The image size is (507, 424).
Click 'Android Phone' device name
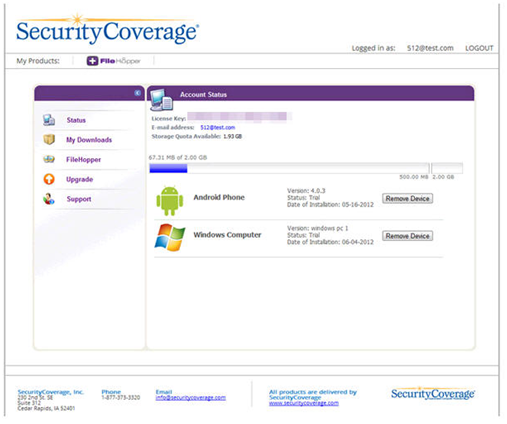tap(219, 197)
